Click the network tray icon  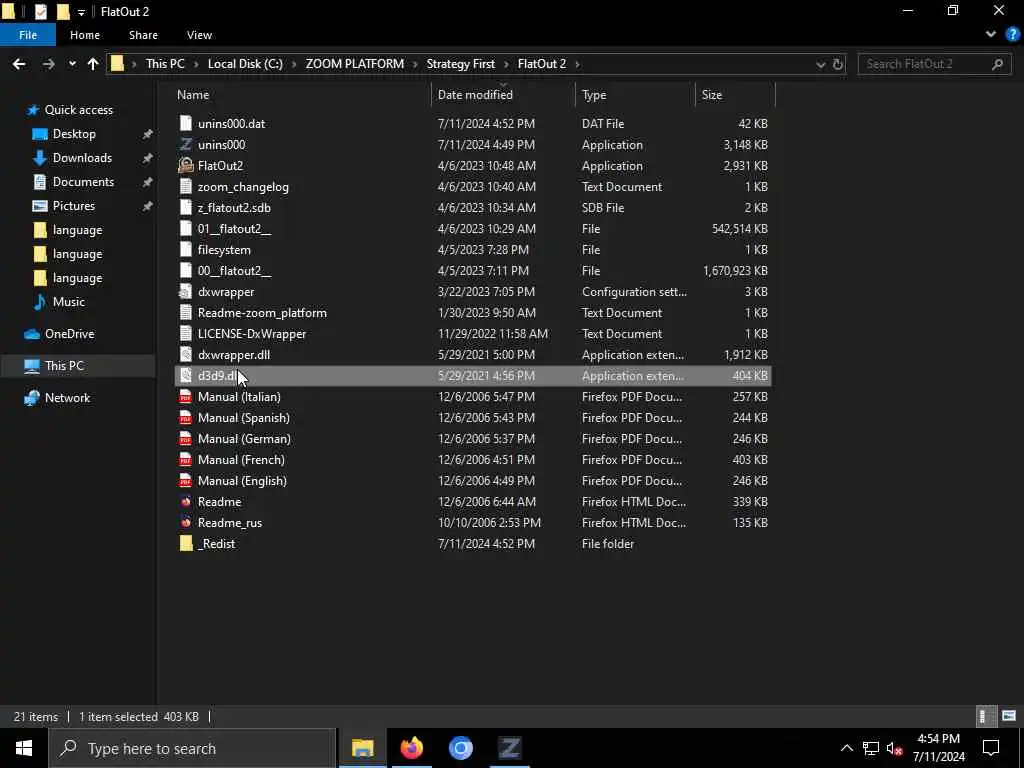pyautogui.click(x=871, y=748)
